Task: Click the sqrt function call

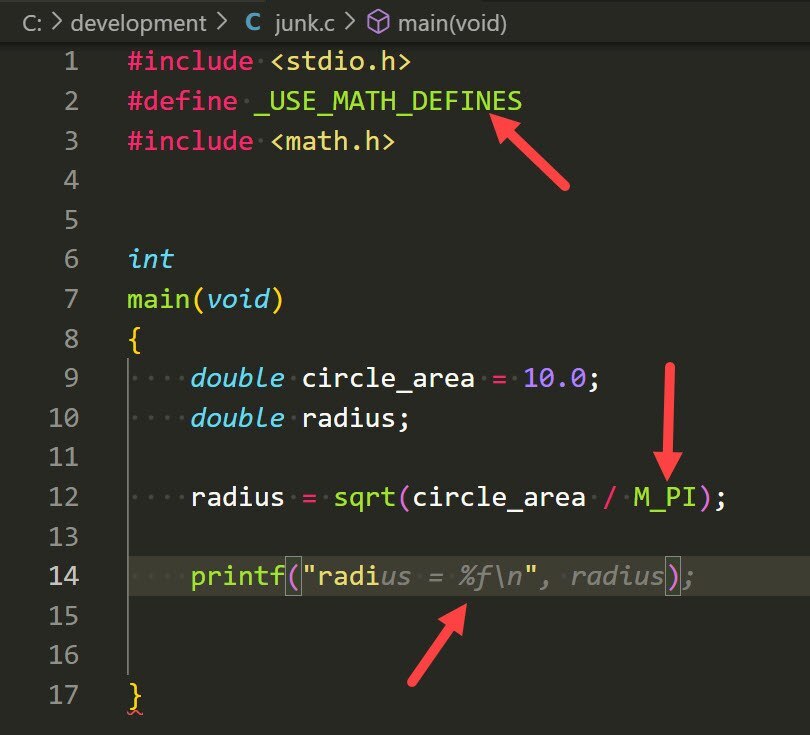Action: [365, 498]
